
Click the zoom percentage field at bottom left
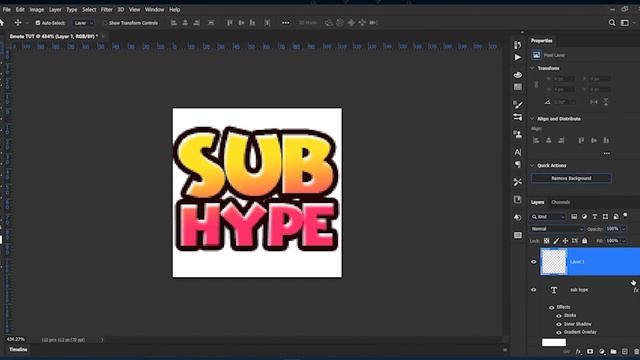click(16, 340)
